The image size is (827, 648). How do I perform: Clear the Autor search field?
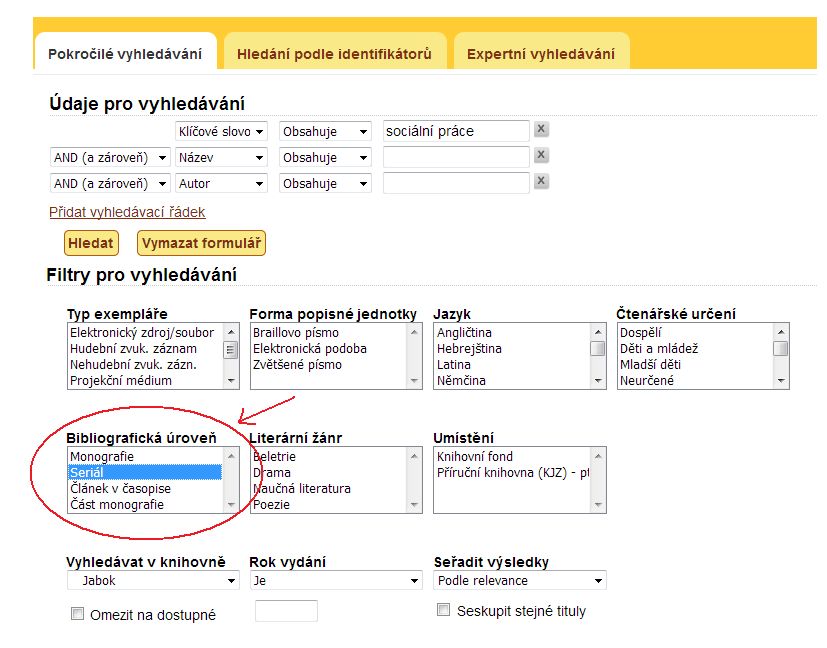point(540,183)
